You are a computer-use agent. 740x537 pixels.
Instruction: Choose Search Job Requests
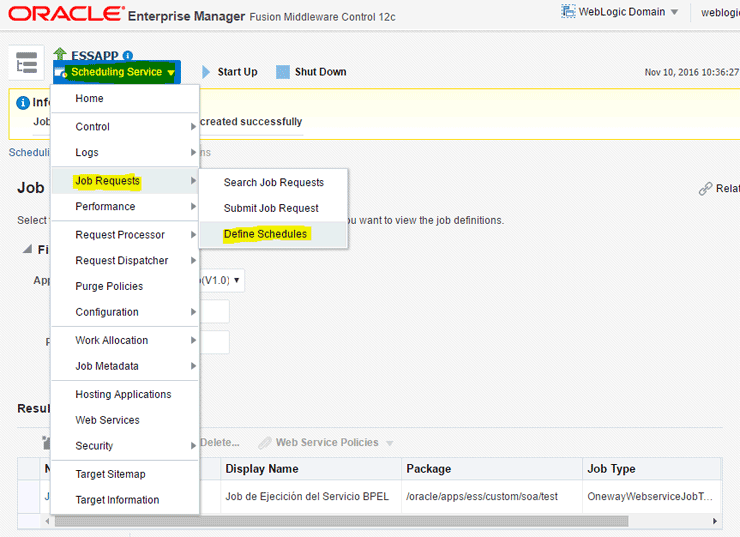(x=274, y=183)
